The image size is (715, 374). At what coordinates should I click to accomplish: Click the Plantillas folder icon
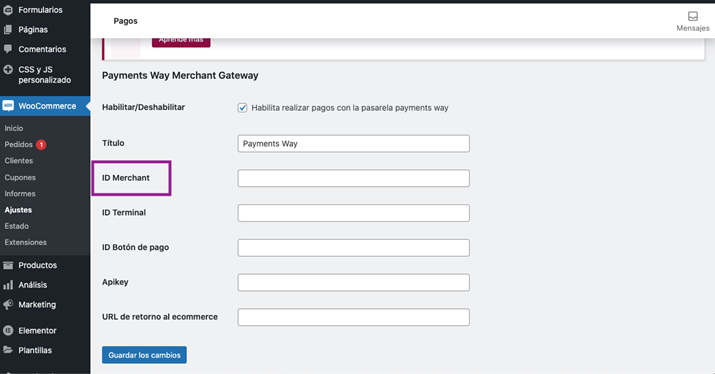pos(8,350)
